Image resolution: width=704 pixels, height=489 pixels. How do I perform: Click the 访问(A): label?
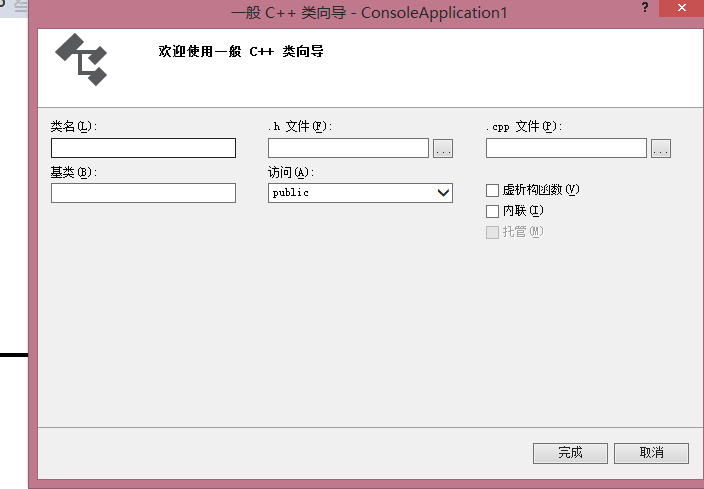pos(291,172)
